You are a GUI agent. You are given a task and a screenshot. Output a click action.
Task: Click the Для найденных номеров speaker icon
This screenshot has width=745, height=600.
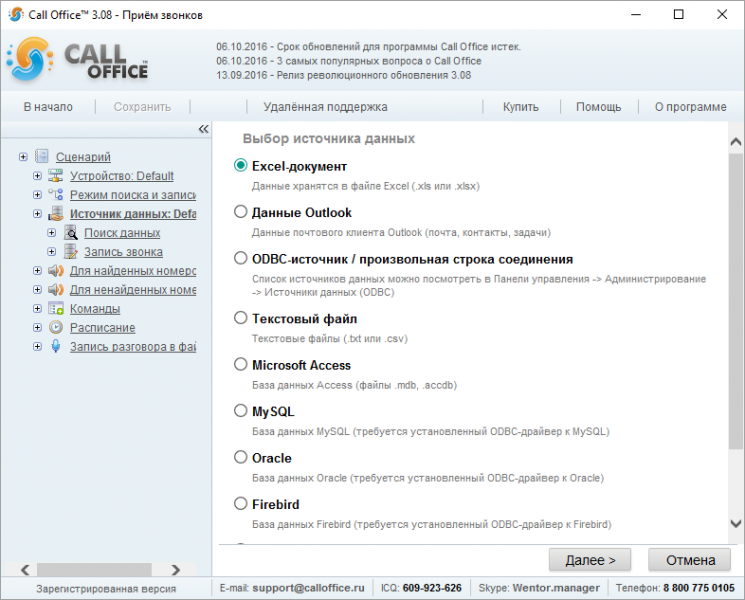pyautogui.click(x=56, y=270)
